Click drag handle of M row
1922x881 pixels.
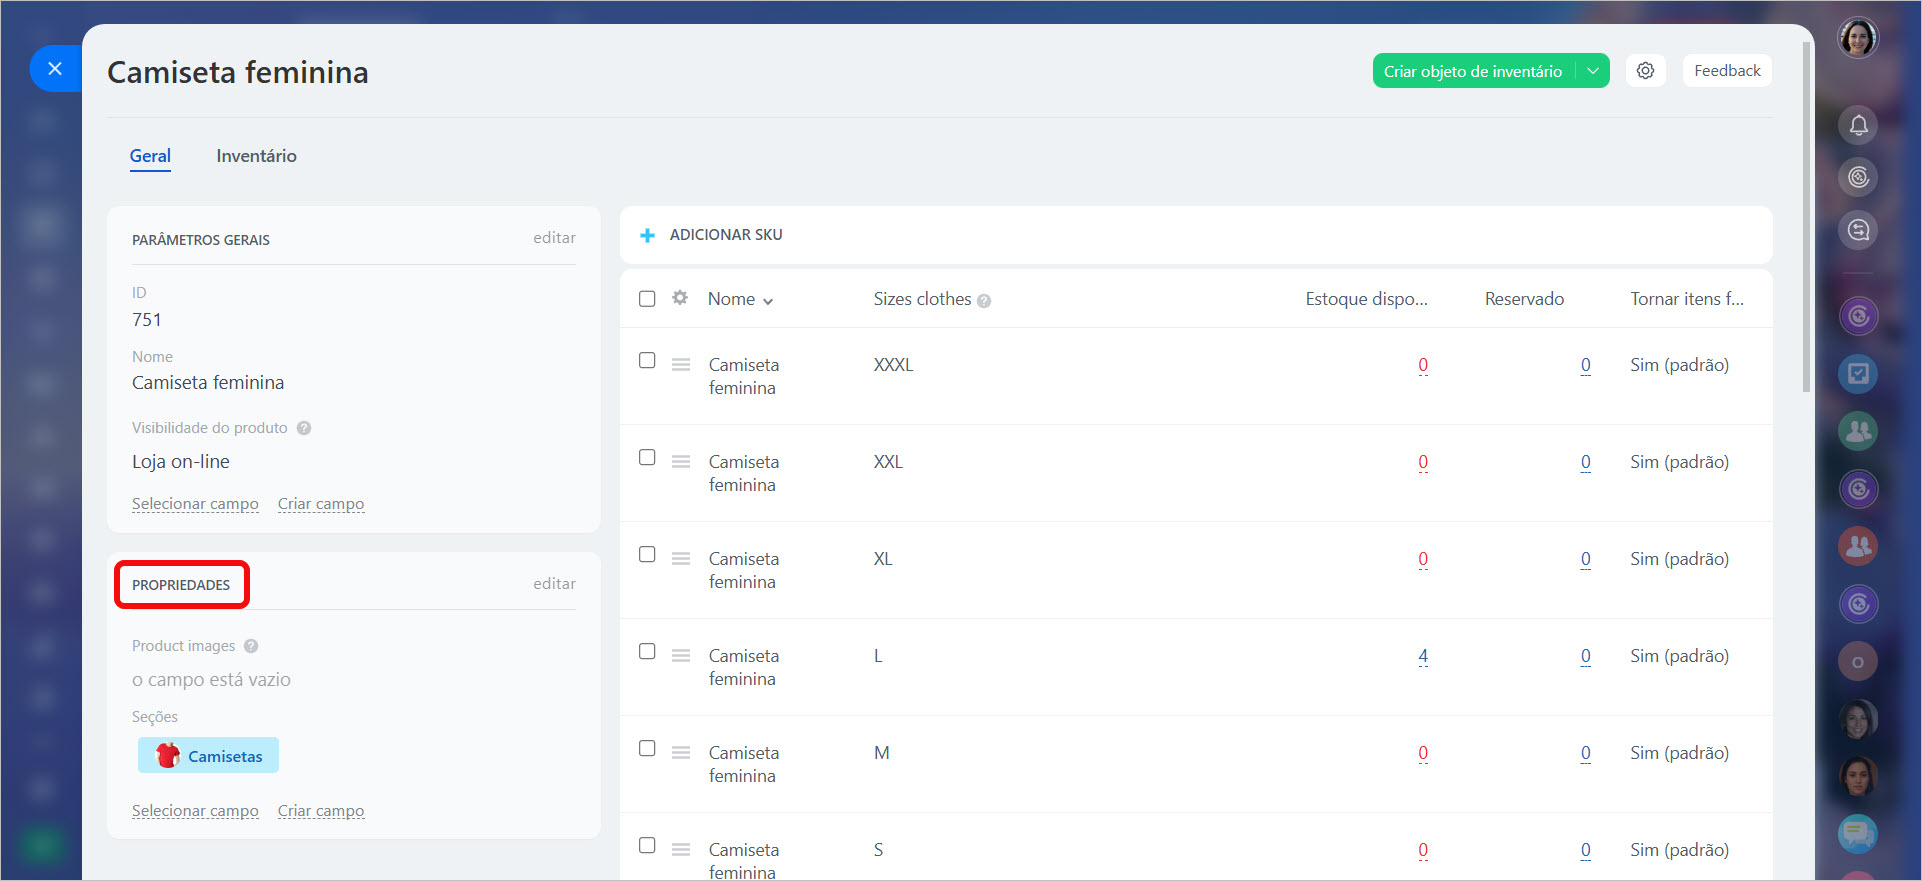click(681, 753)
